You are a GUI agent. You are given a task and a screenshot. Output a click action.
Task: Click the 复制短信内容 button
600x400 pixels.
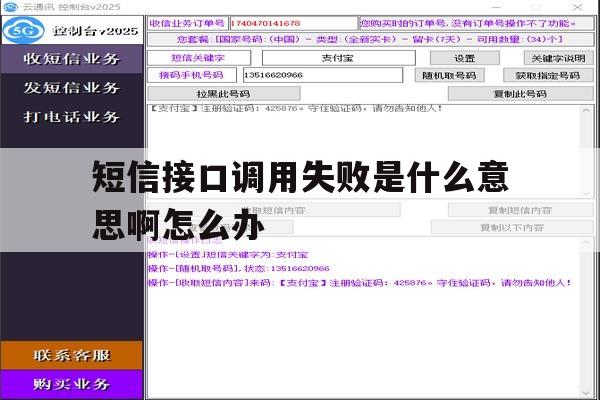[520, 210]
